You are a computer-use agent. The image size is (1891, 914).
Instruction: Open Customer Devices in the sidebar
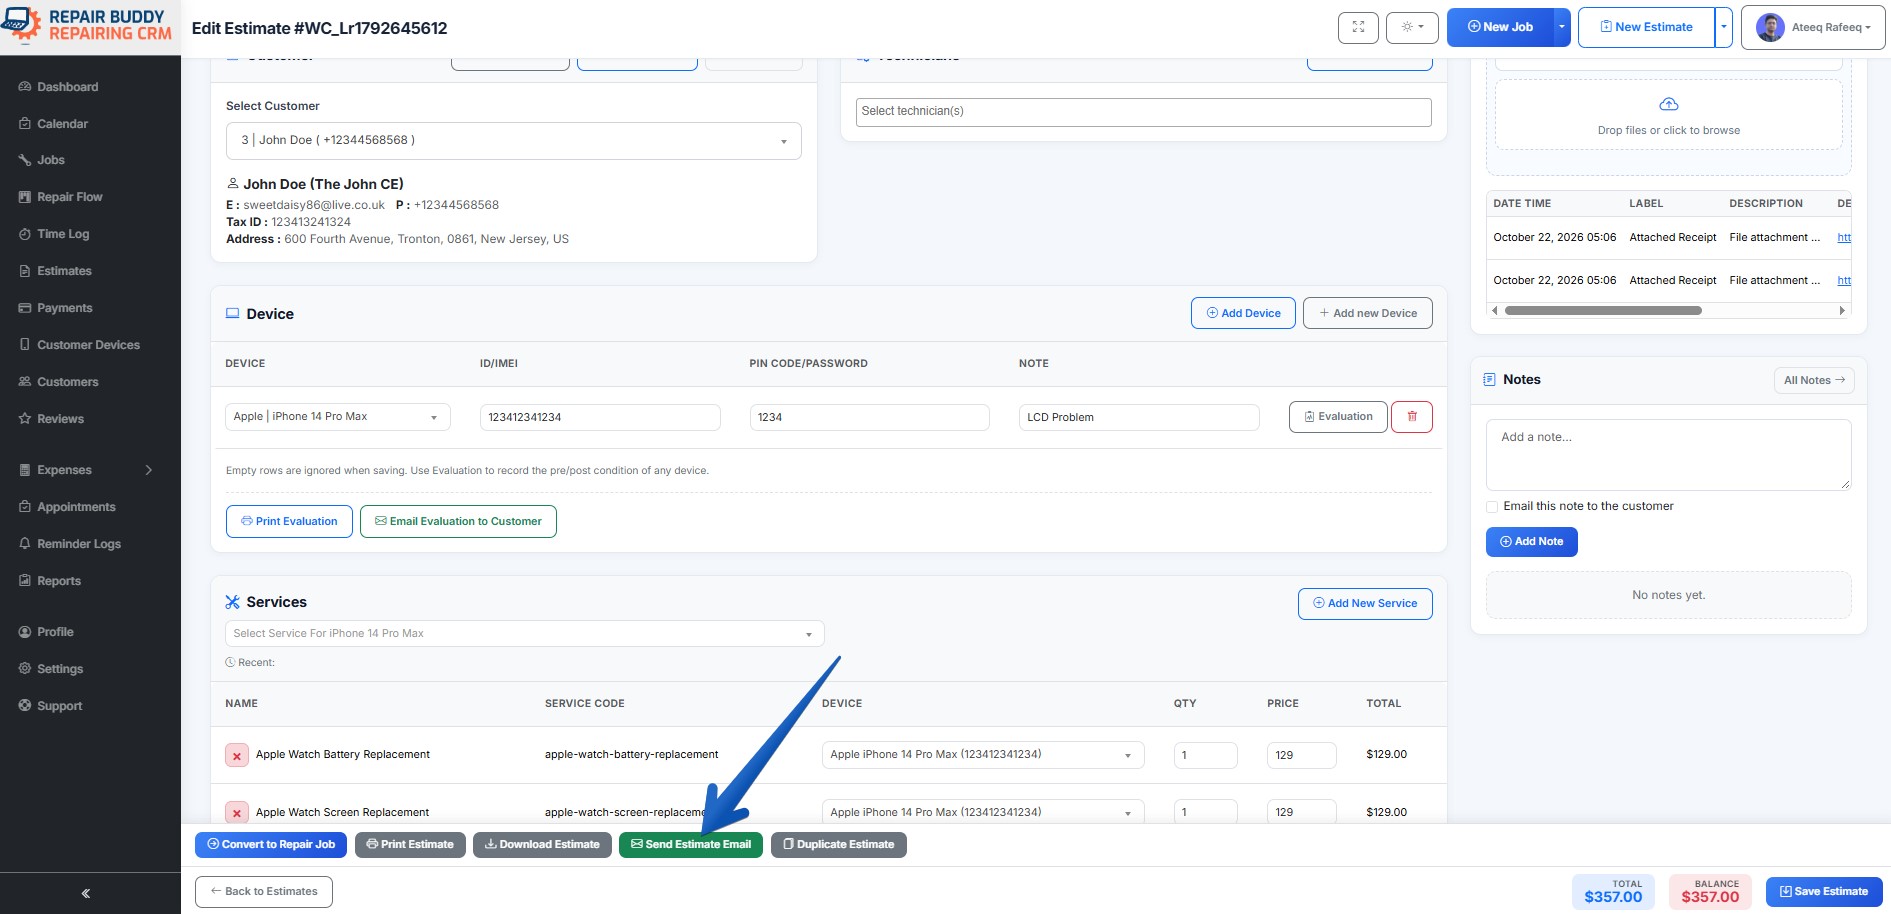coord(90,345)
